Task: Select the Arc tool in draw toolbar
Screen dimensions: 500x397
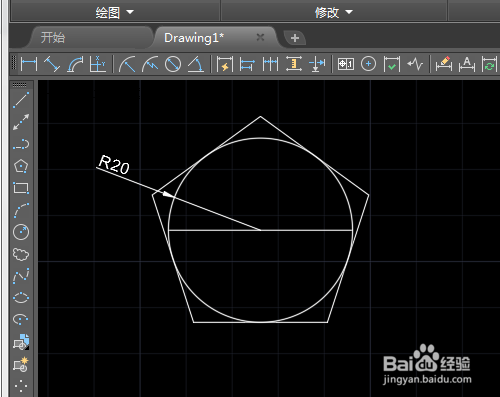Action: click(21, 210)
